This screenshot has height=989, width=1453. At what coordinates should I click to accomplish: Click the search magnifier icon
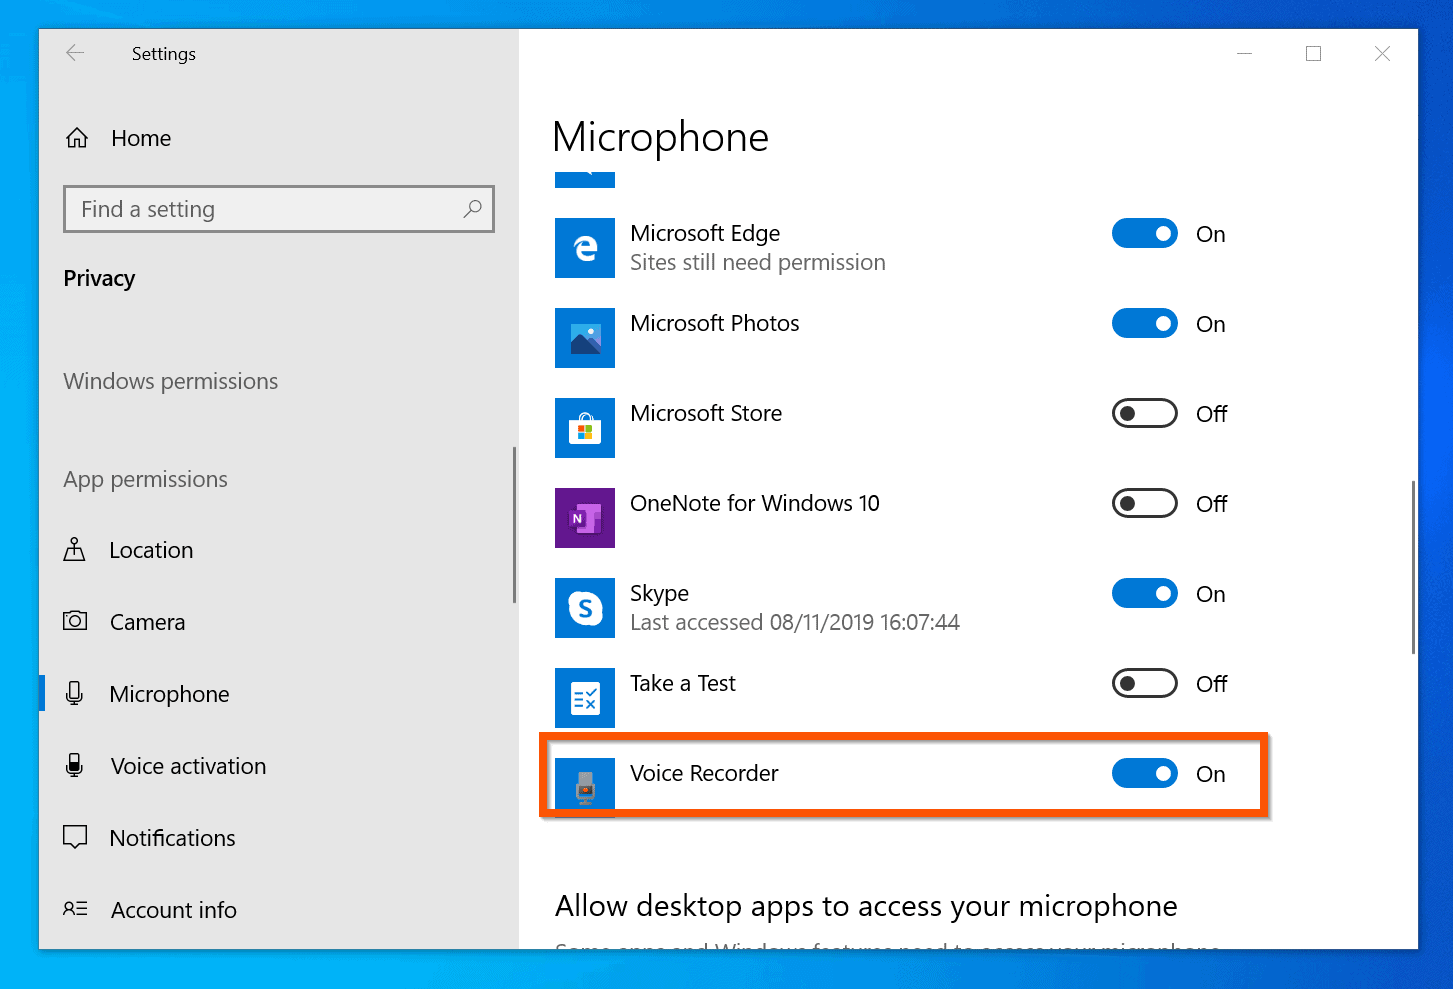pyautogui.click(x=472, y=209)
